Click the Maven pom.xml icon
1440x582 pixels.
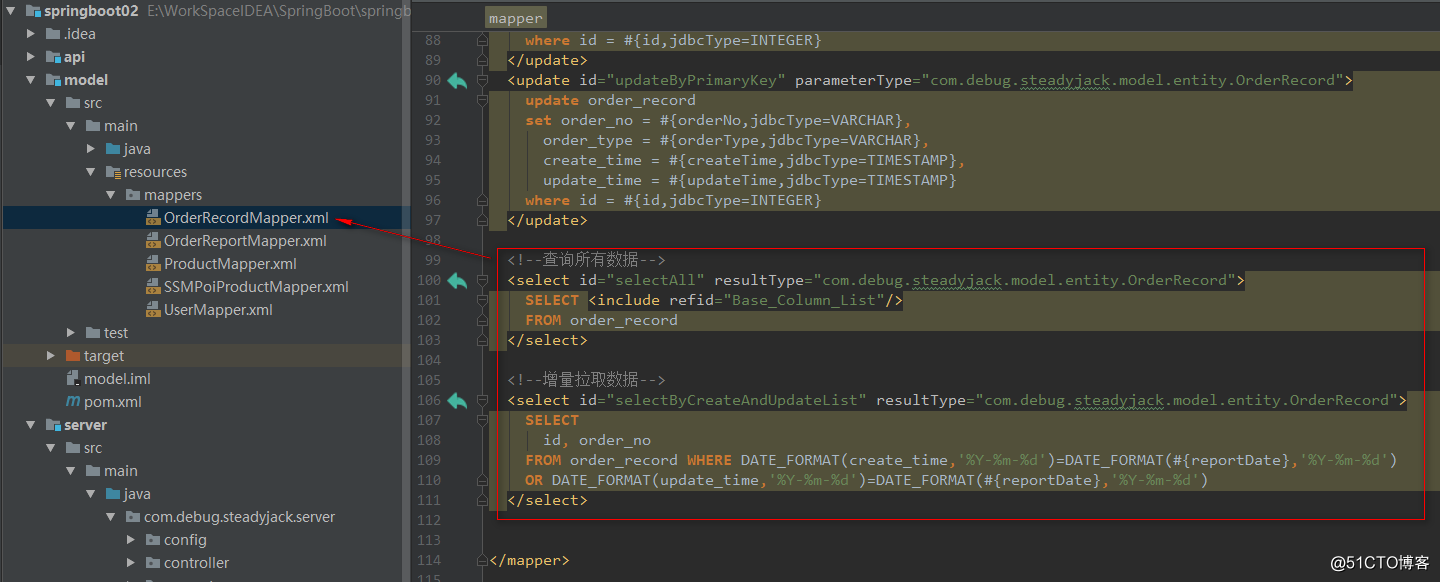(x=73, y=402)
